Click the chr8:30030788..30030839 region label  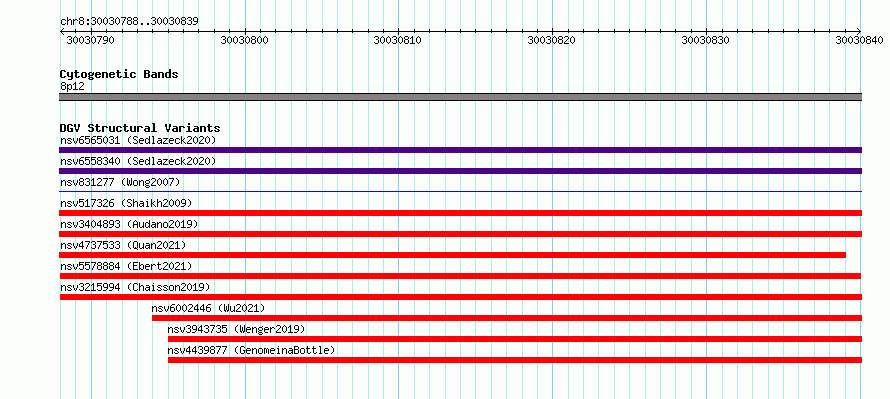(129, 22)
